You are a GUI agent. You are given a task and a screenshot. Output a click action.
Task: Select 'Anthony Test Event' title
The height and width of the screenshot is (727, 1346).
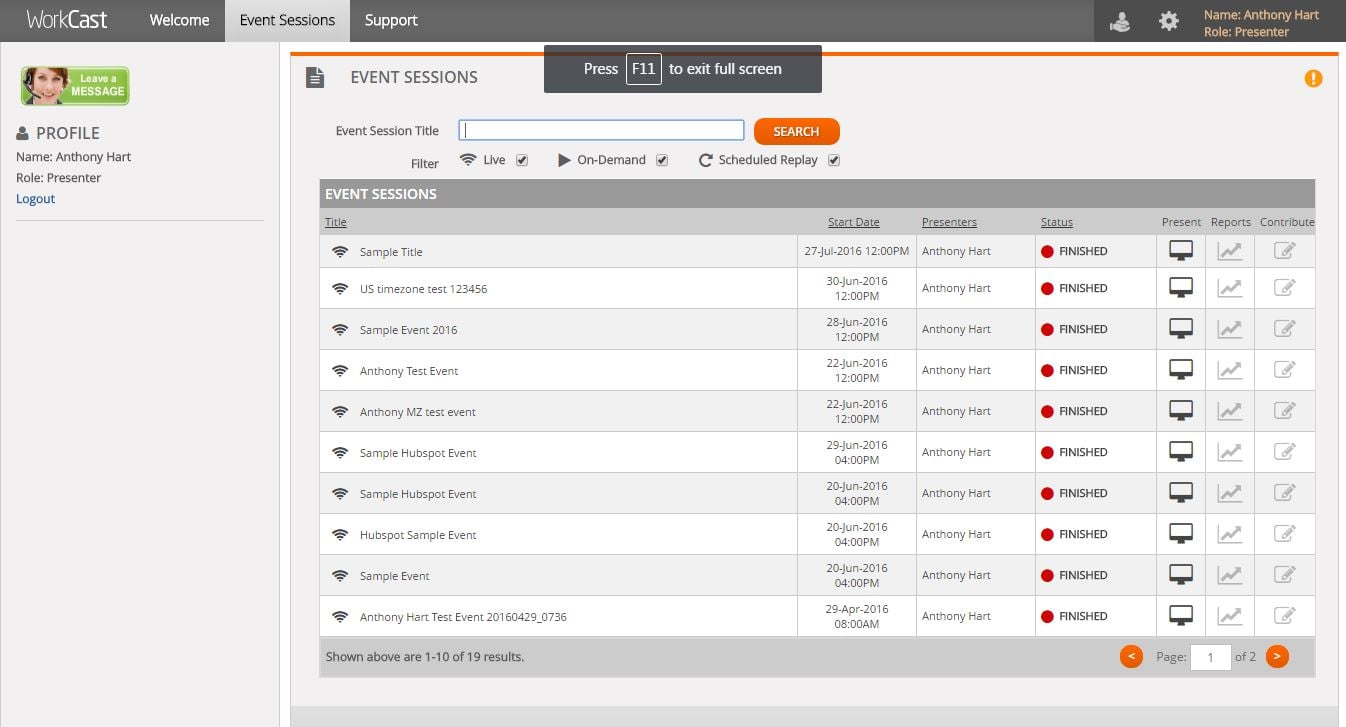point(409,371)
